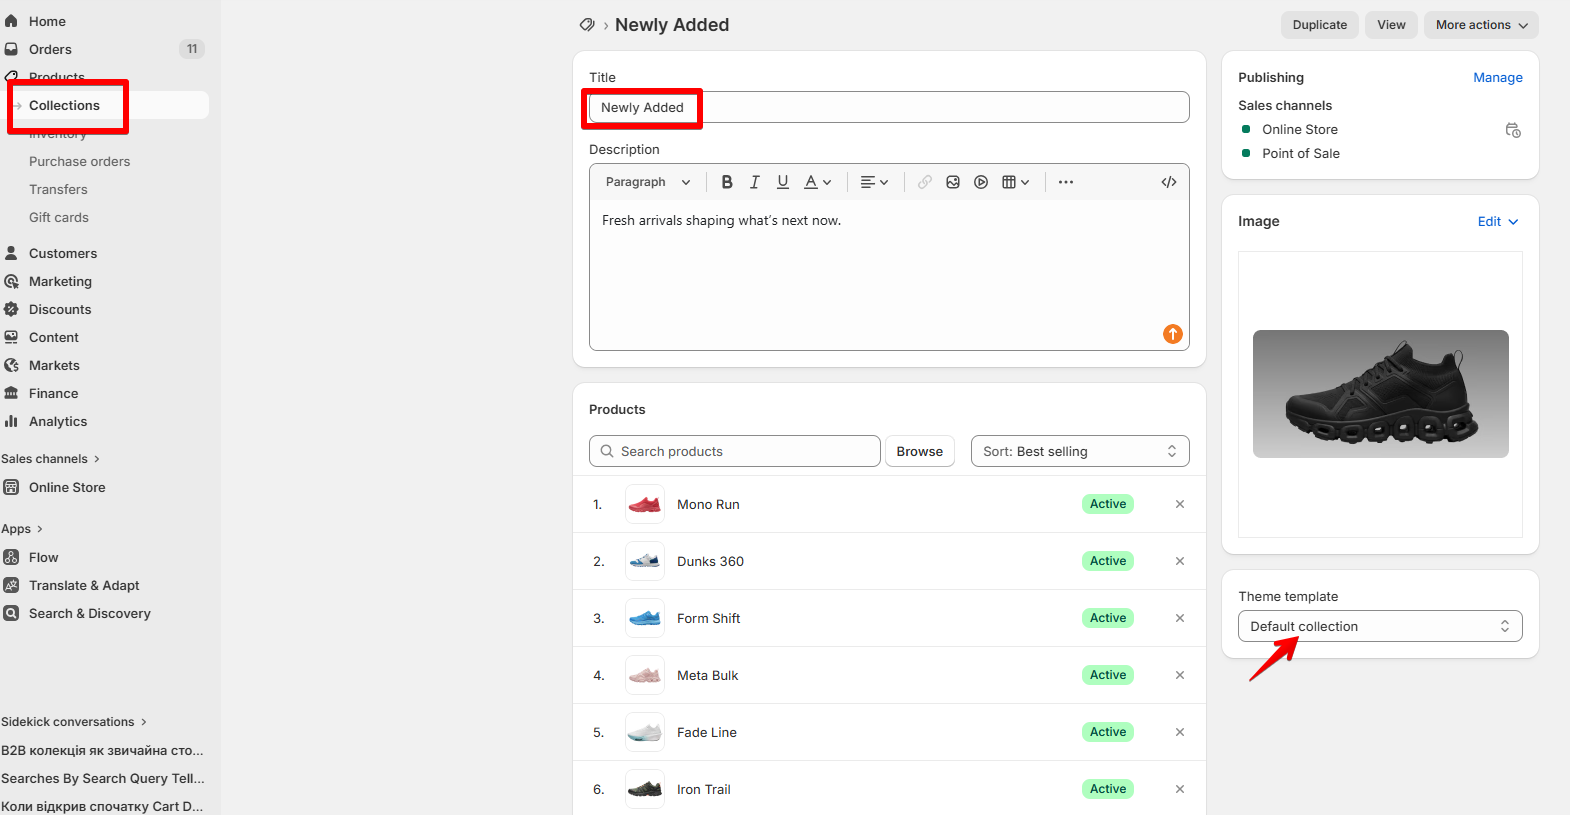Viewport: 1570px width, 815px height.
Task: Open Transfers page
Action: (58, 189)
